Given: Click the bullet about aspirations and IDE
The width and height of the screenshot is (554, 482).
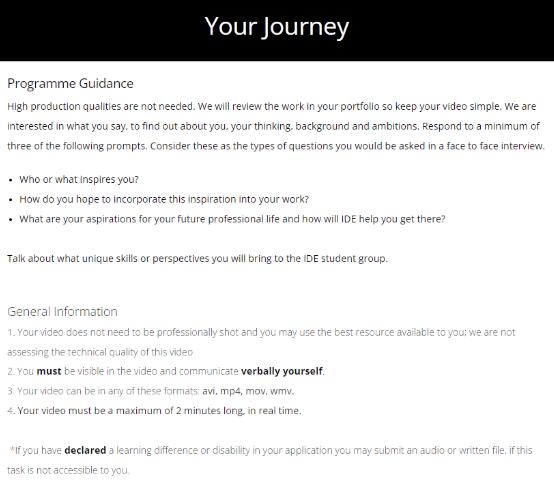Looking at the screenshot, I should click(x=232, y=219).
